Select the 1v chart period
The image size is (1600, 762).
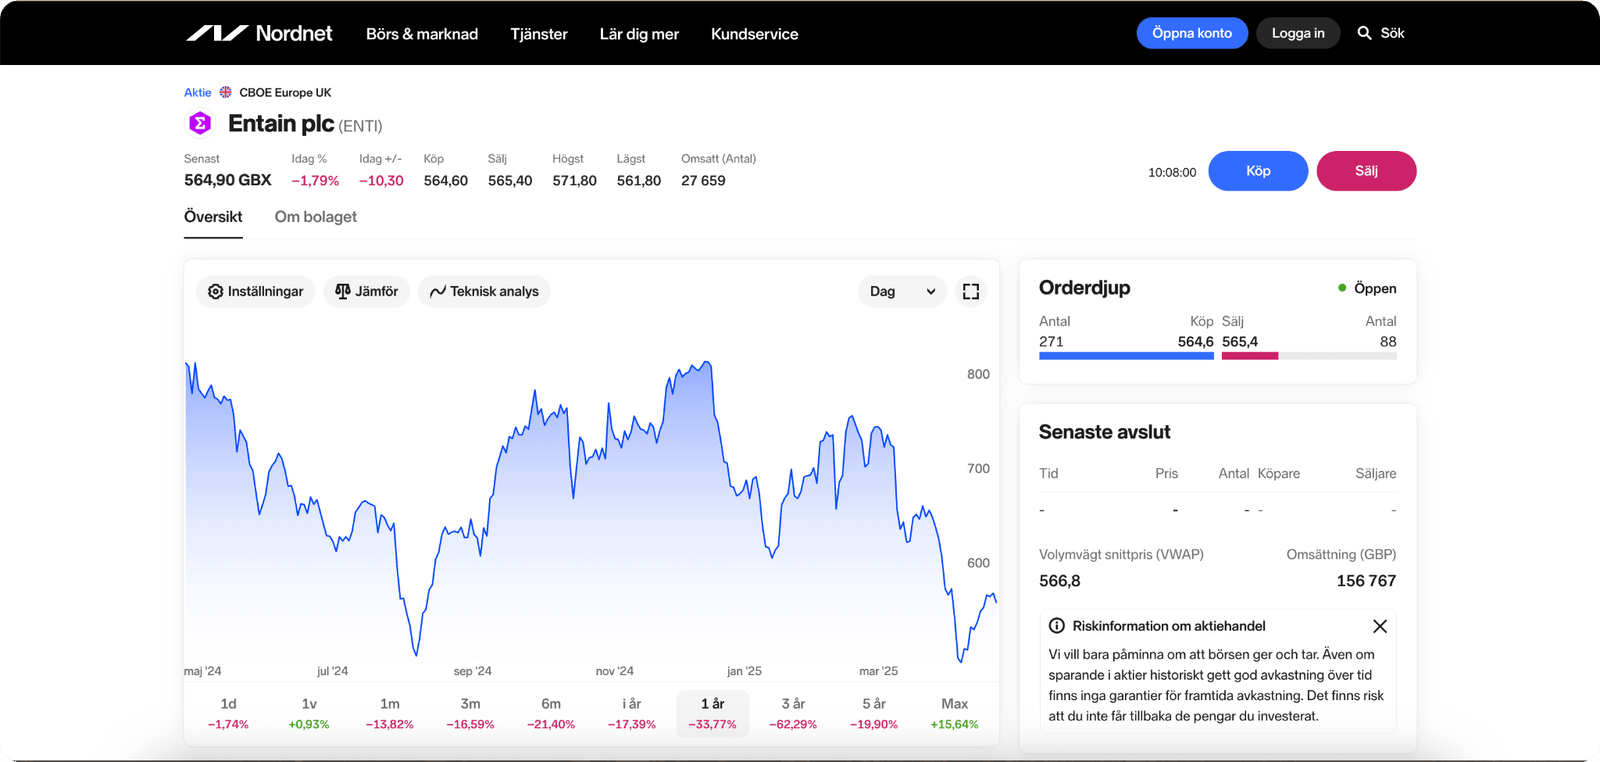tap(309, 713)
